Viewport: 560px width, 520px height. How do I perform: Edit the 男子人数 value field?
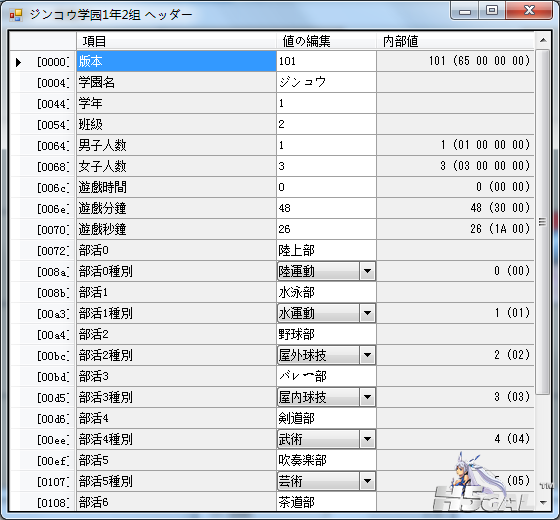326,145
